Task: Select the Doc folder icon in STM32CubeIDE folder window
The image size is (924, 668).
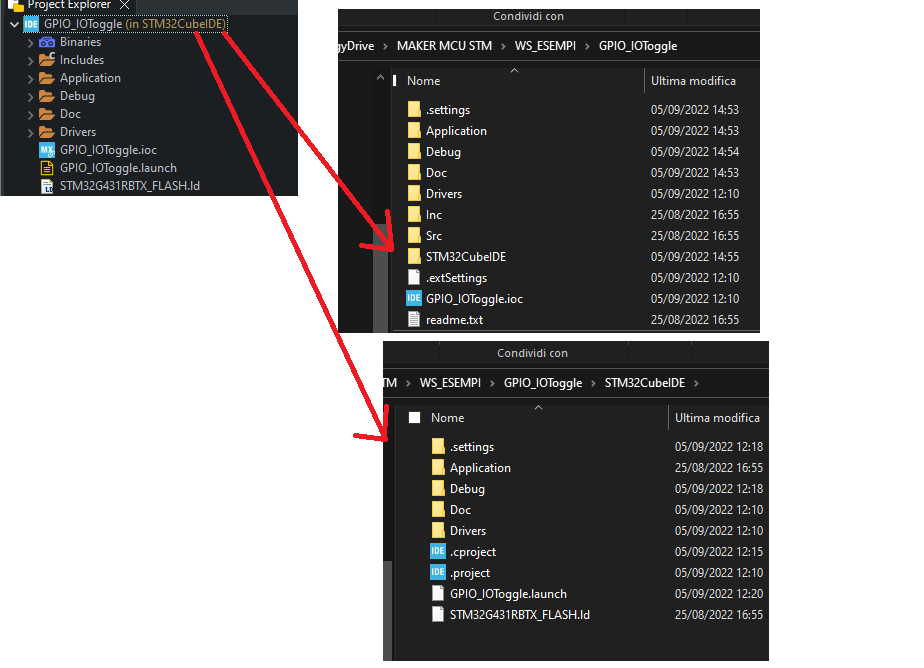Action: [x=438, y=510]
